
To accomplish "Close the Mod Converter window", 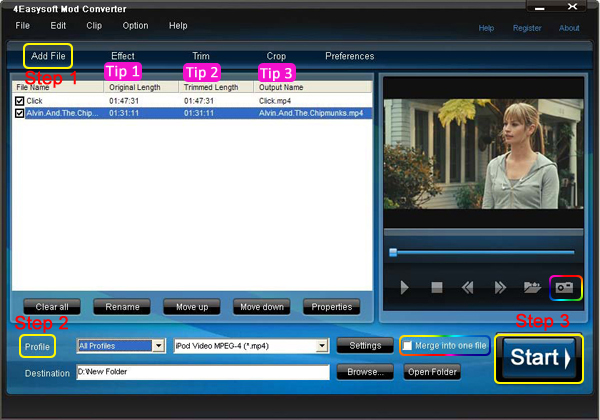I will pyautogui.click(x=572, y=7).
